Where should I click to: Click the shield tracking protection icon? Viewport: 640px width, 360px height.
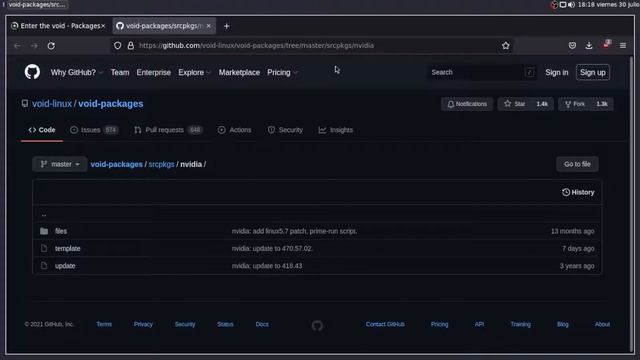coord(118,46)
